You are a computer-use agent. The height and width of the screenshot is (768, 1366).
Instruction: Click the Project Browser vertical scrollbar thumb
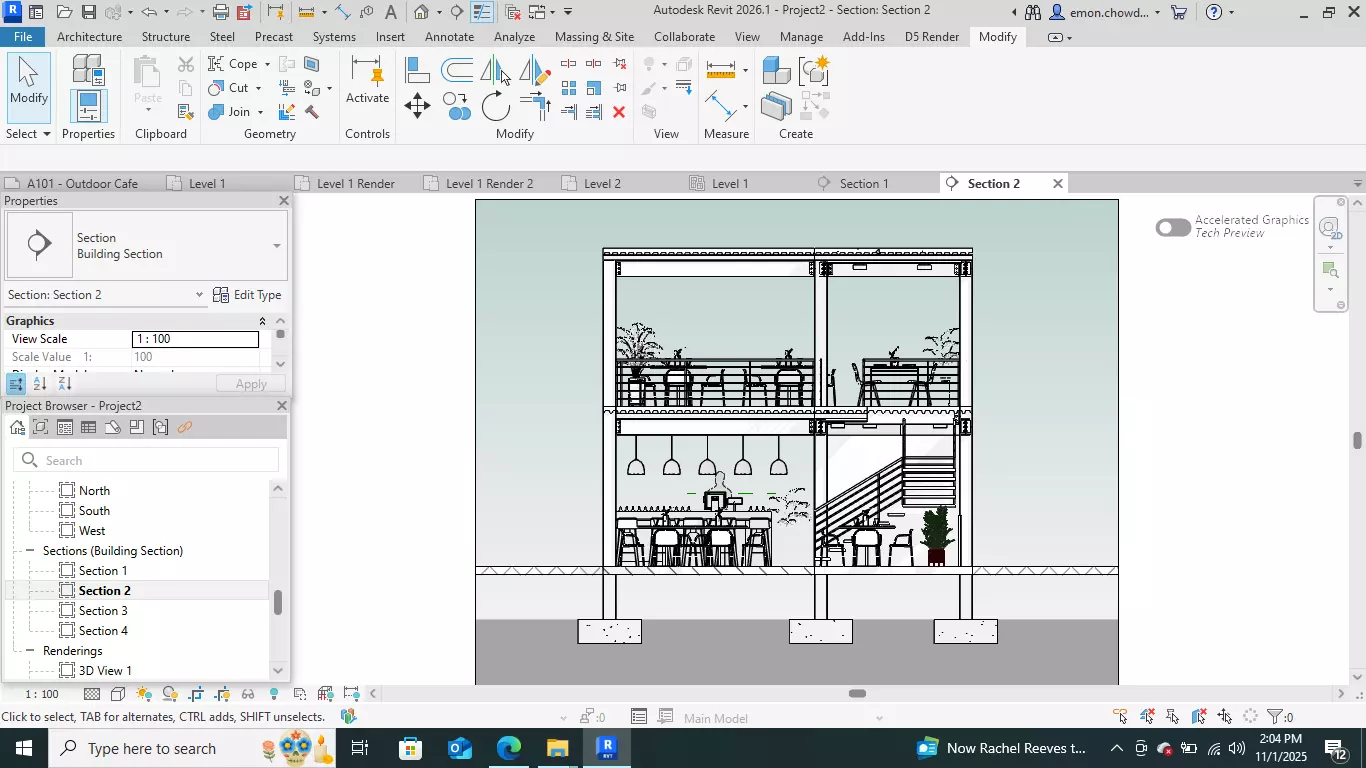[x=278, y=603]
